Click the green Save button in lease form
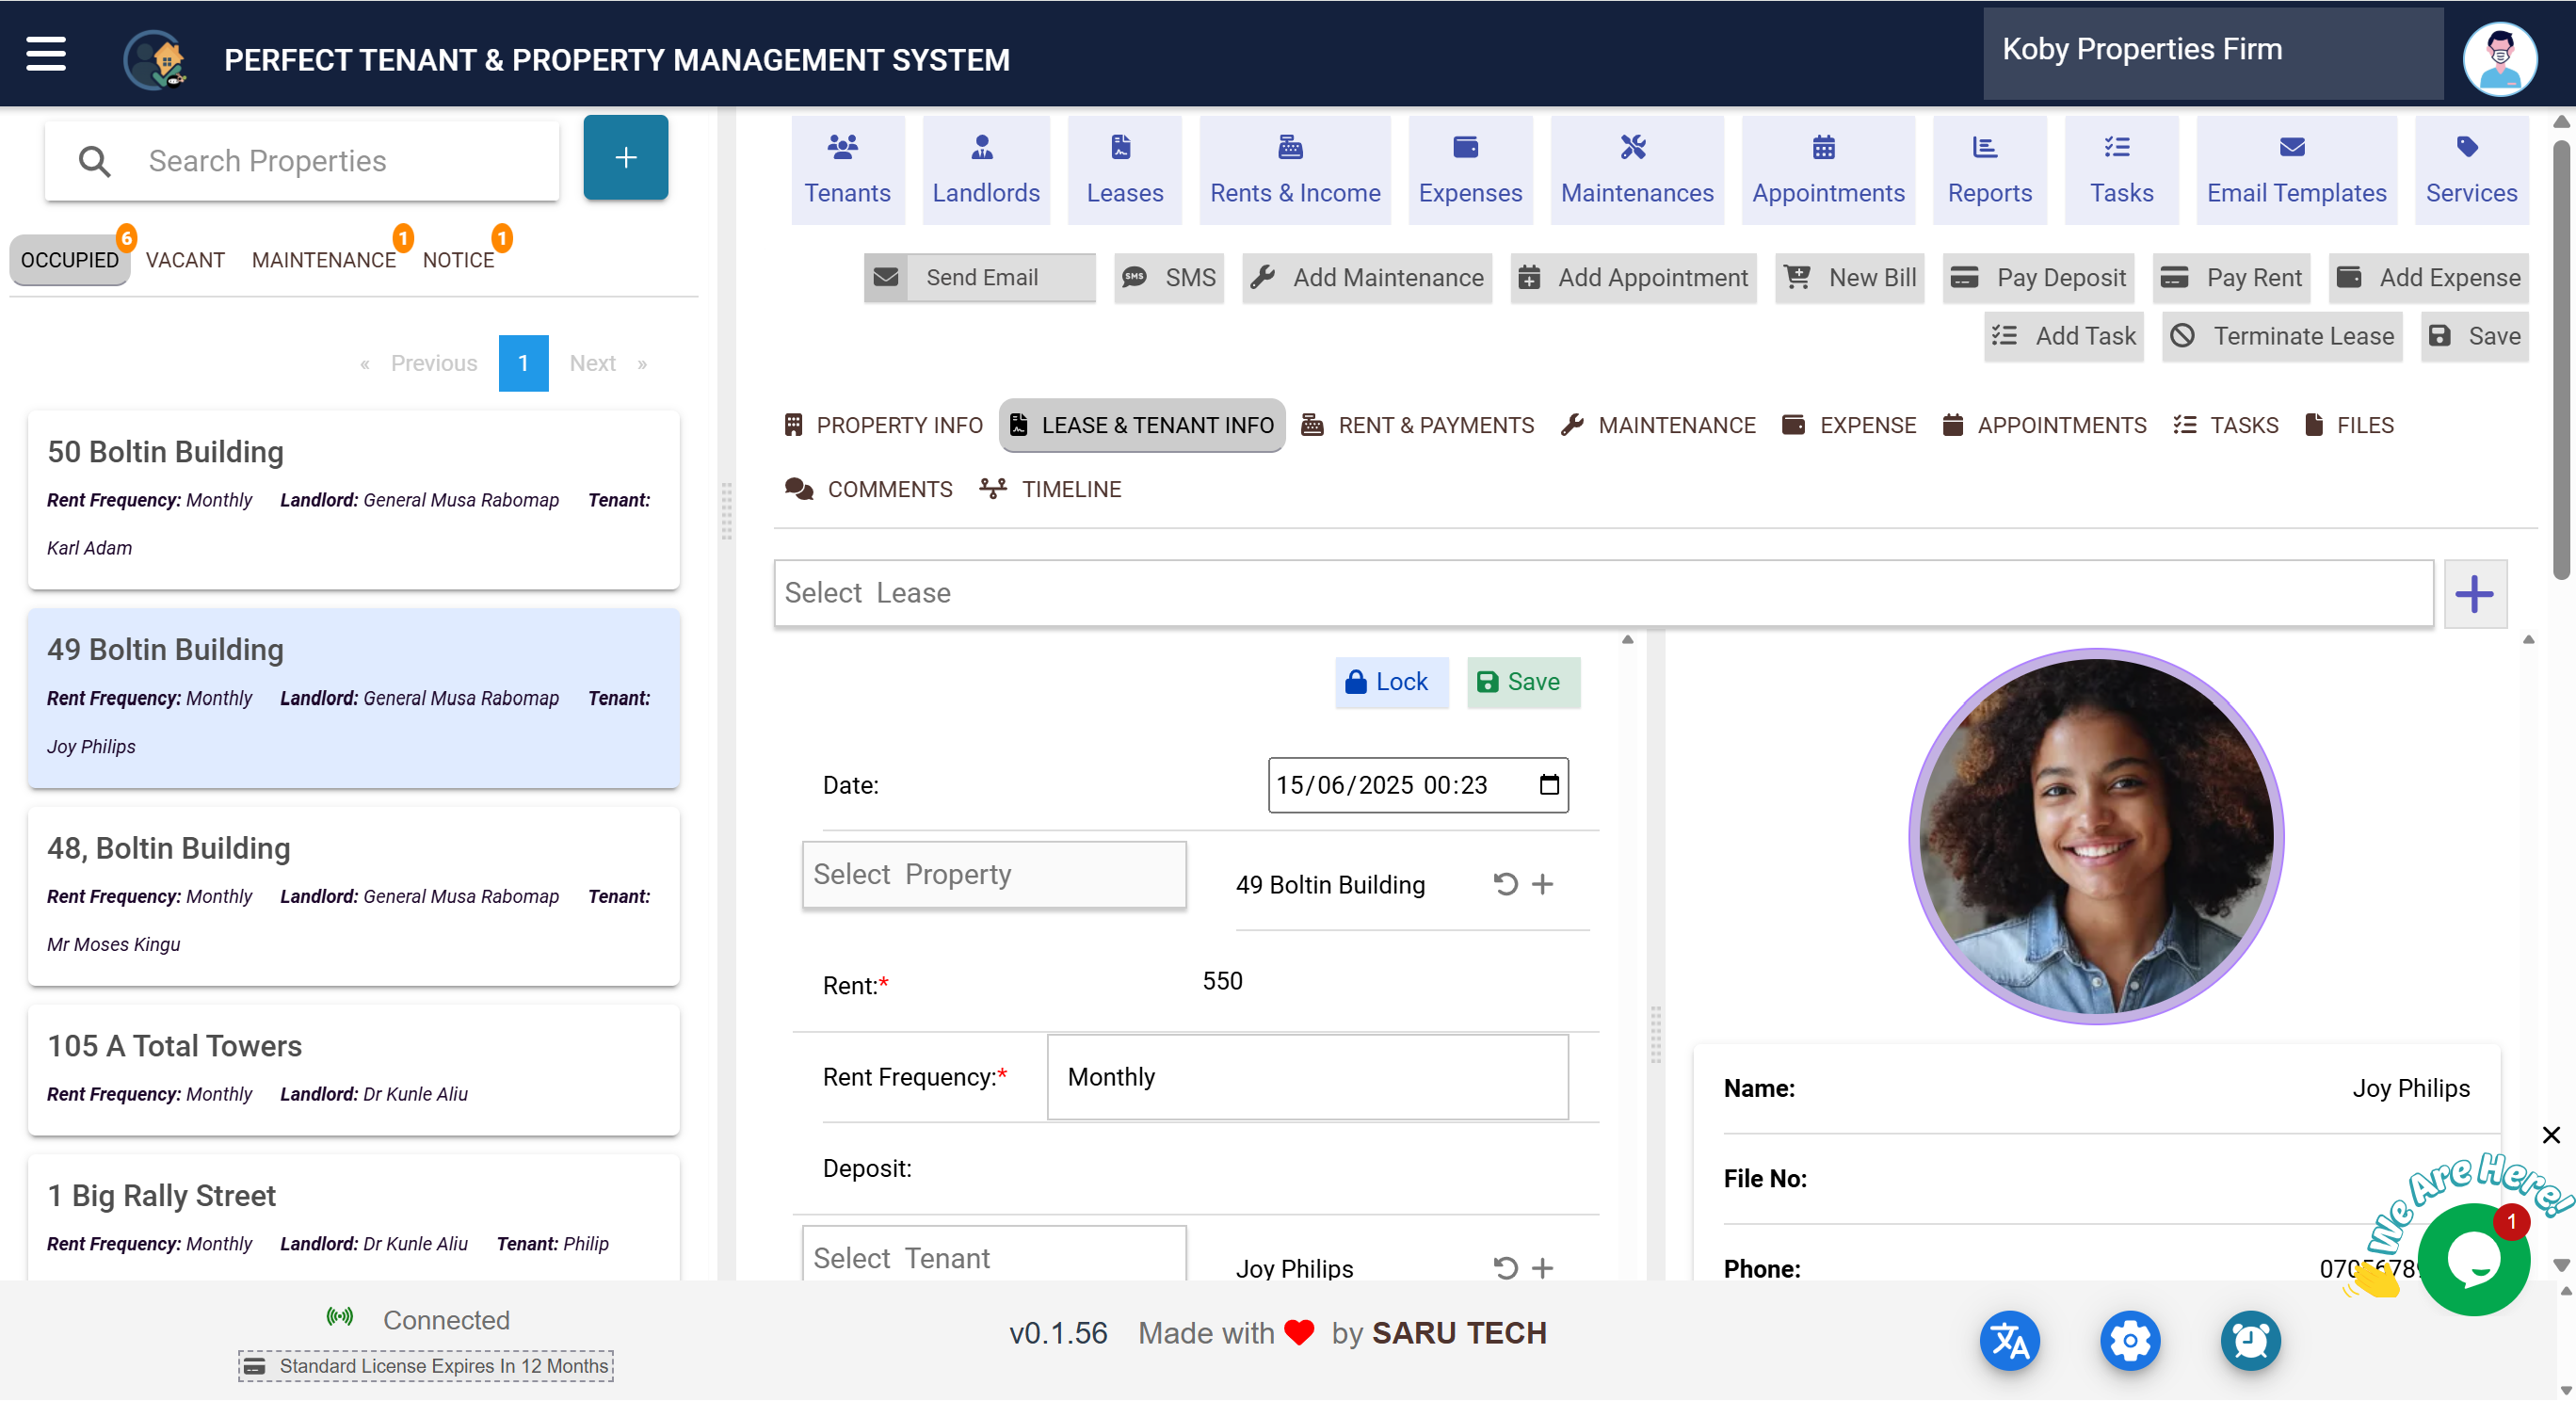Screen dimensions: 2576x1401 1522,682
